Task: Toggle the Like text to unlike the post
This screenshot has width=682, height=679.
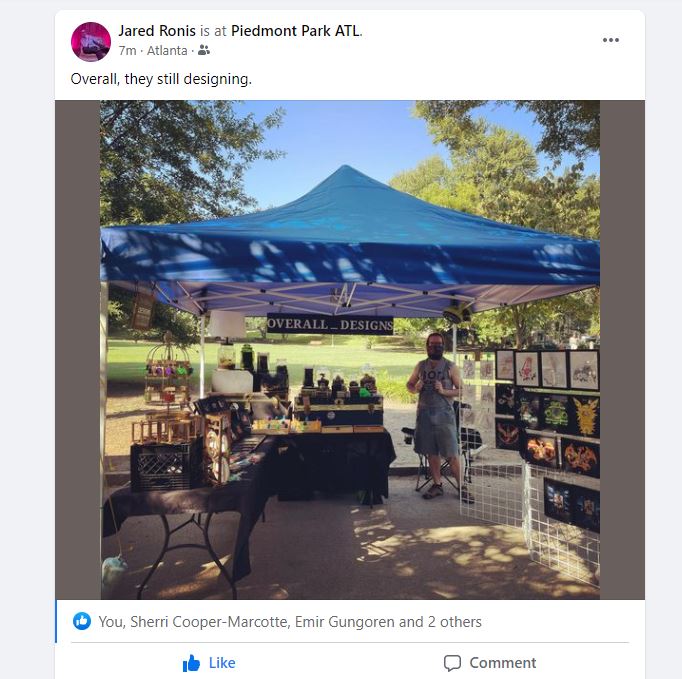Action: [x=222, y=663]
